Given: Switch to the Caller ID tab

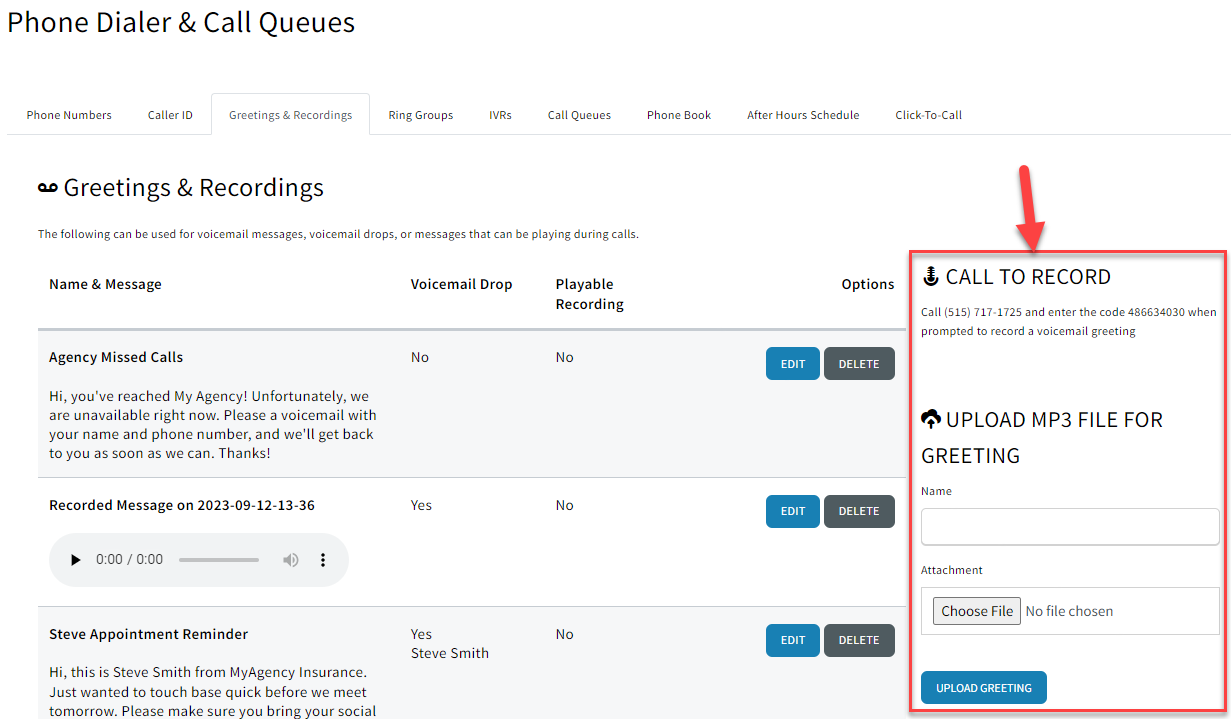Looking at the screenshot, I should pos(170,115).
